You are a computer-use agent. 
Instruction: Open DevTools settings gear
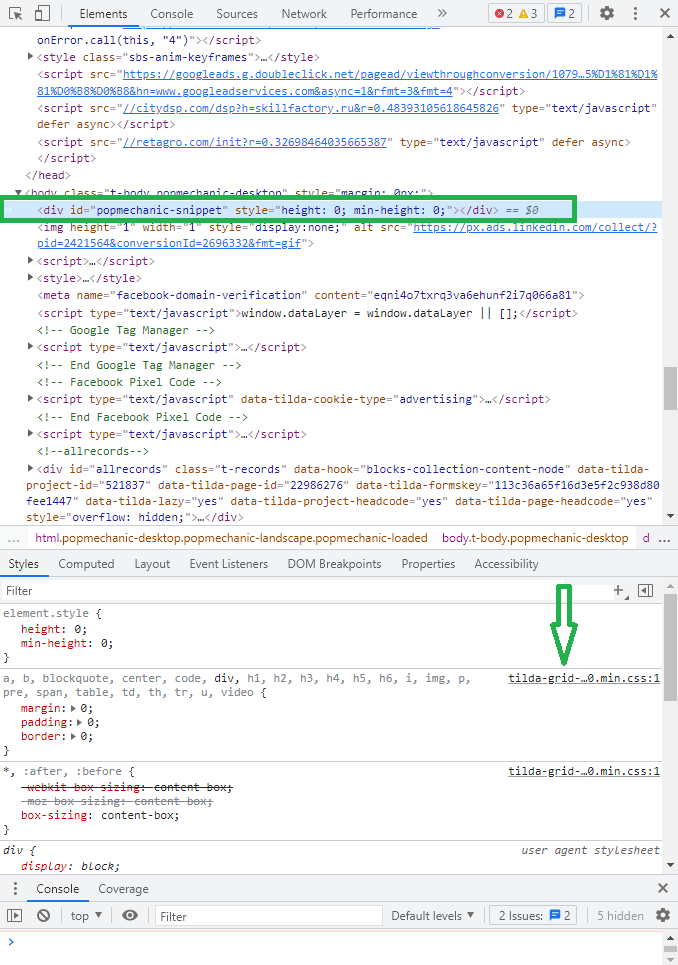[x=607, y=13]
